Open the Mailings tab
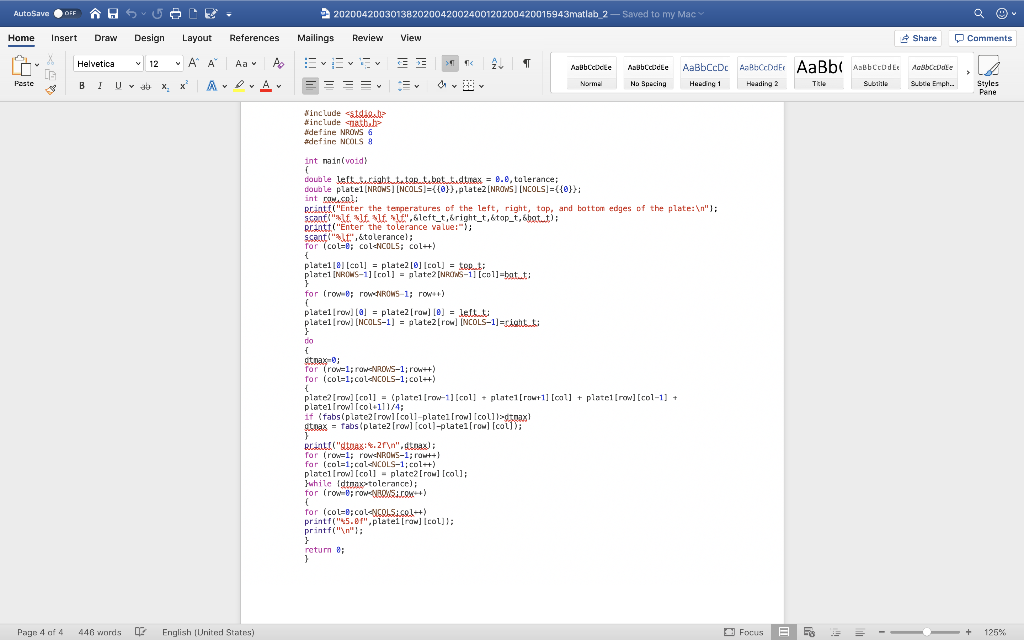 click(315, 38)
